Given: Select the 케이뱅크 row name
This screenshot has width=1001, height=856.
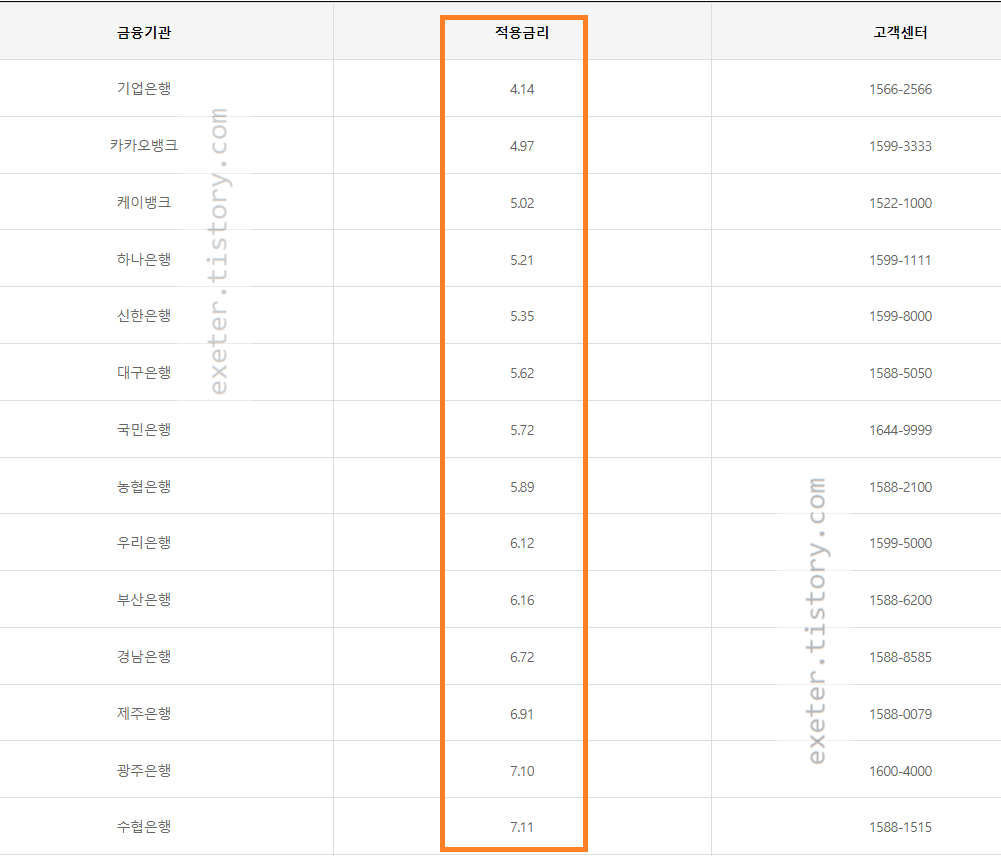Looking at the screenshot, I should (144, 202).
